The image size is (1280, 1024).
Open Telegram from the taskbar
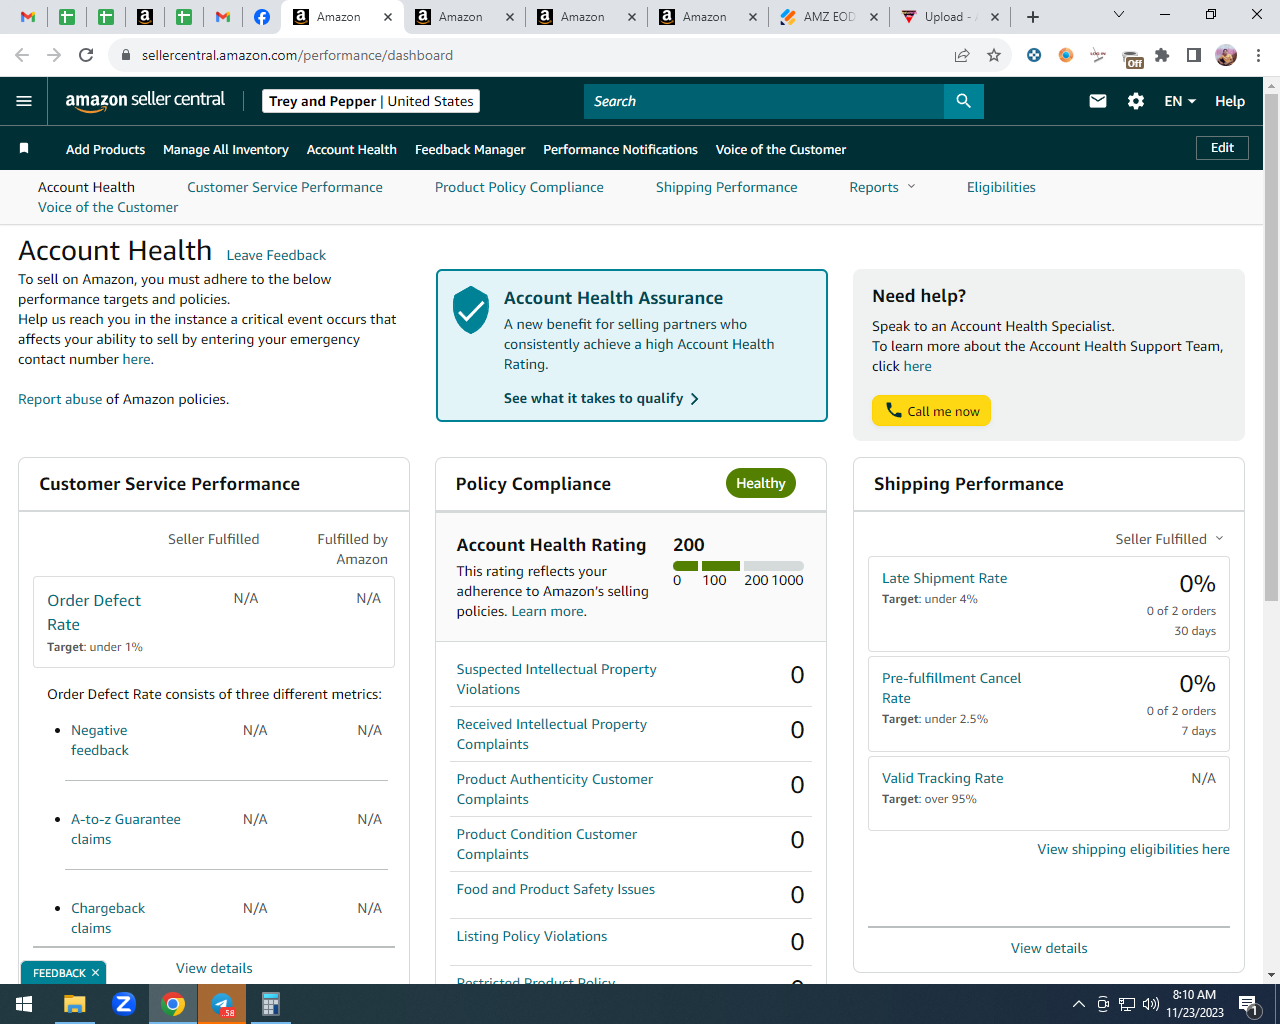(222, 1004)
